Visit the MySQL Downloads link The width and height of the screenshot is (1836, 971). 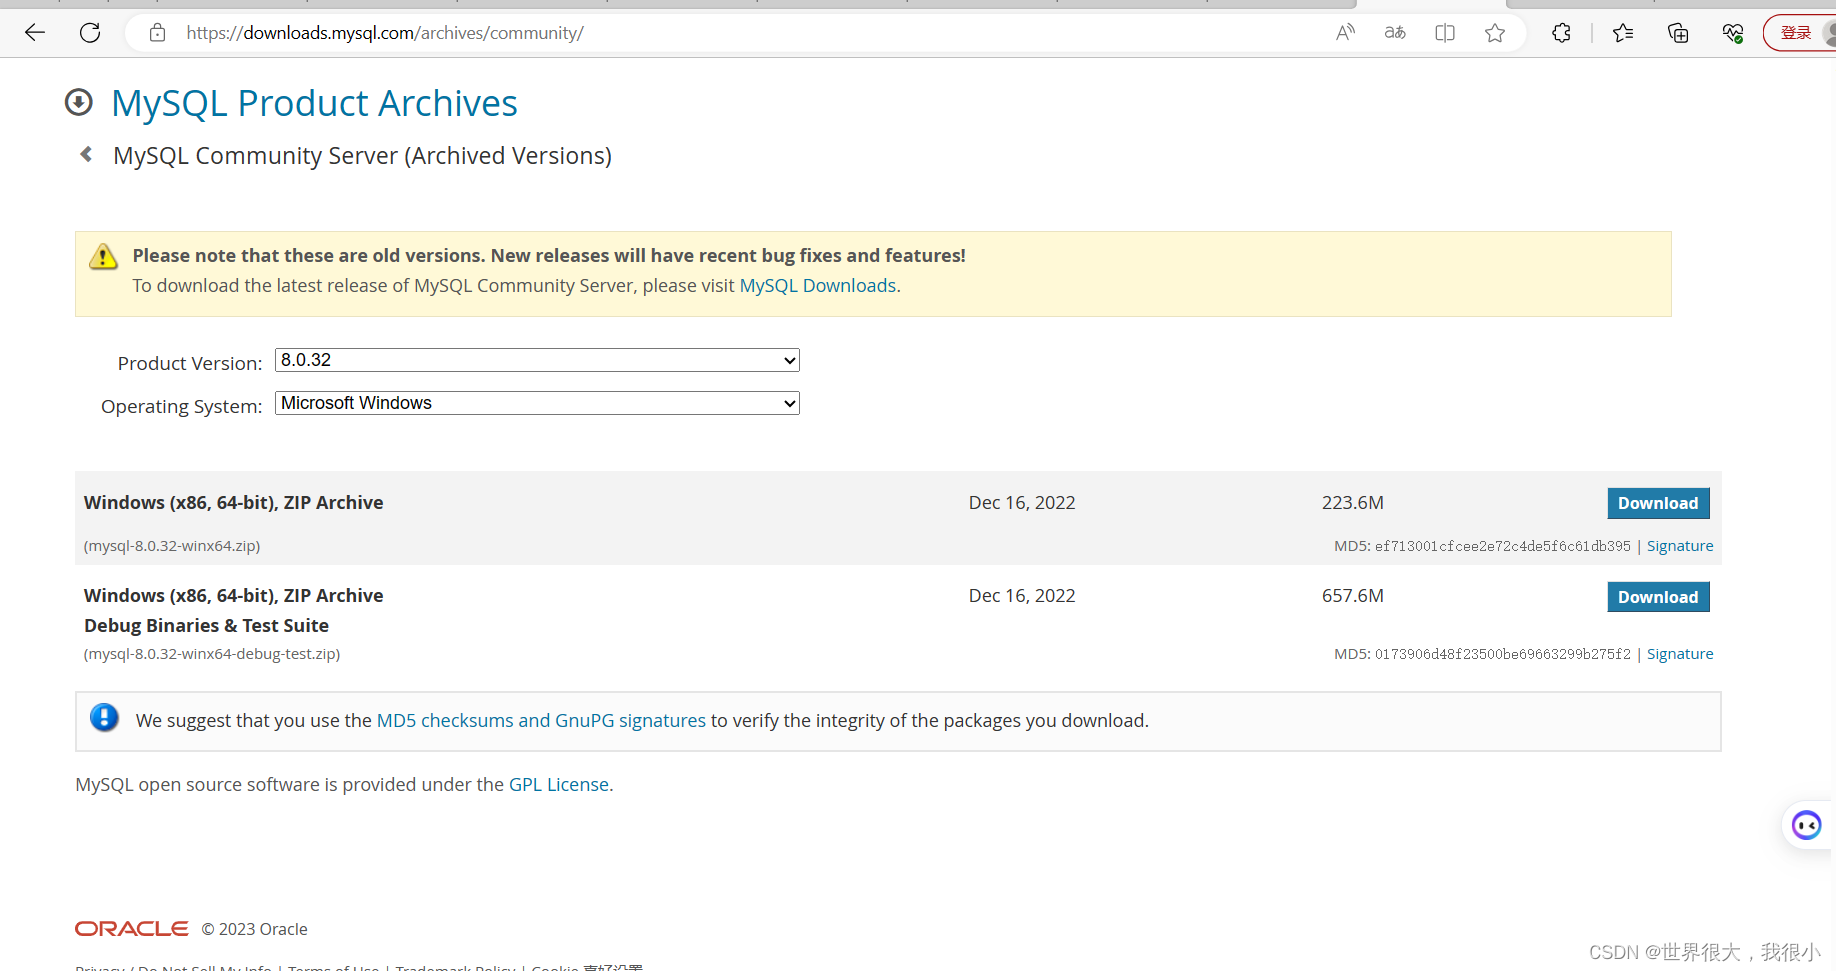[817, 285]
